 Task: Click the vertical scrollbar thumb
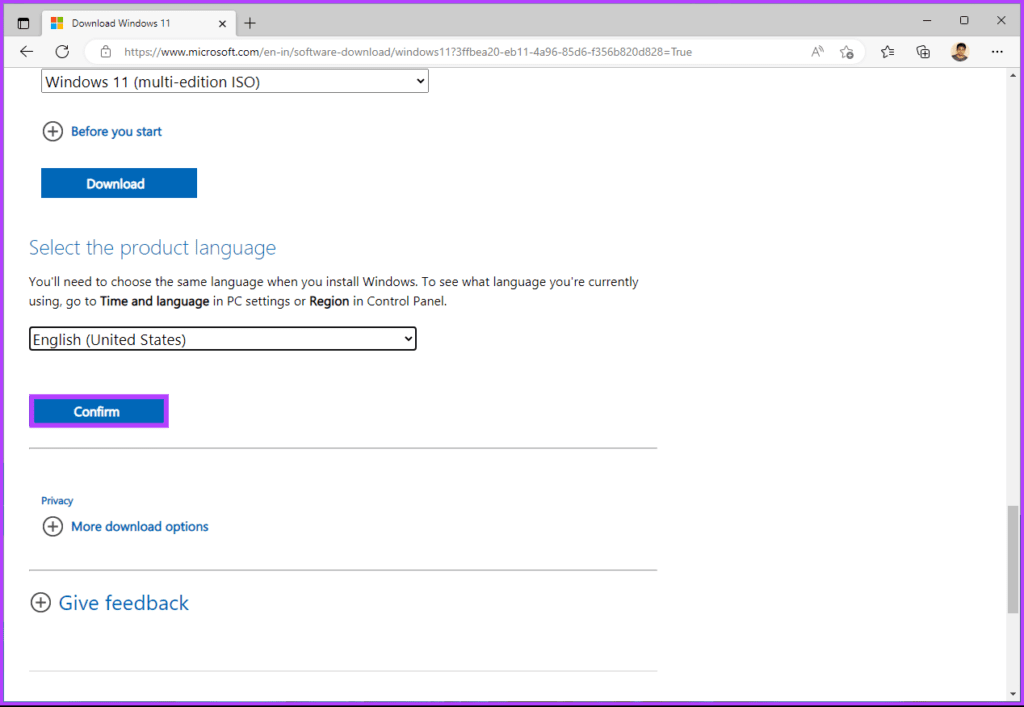(1013, 559)
